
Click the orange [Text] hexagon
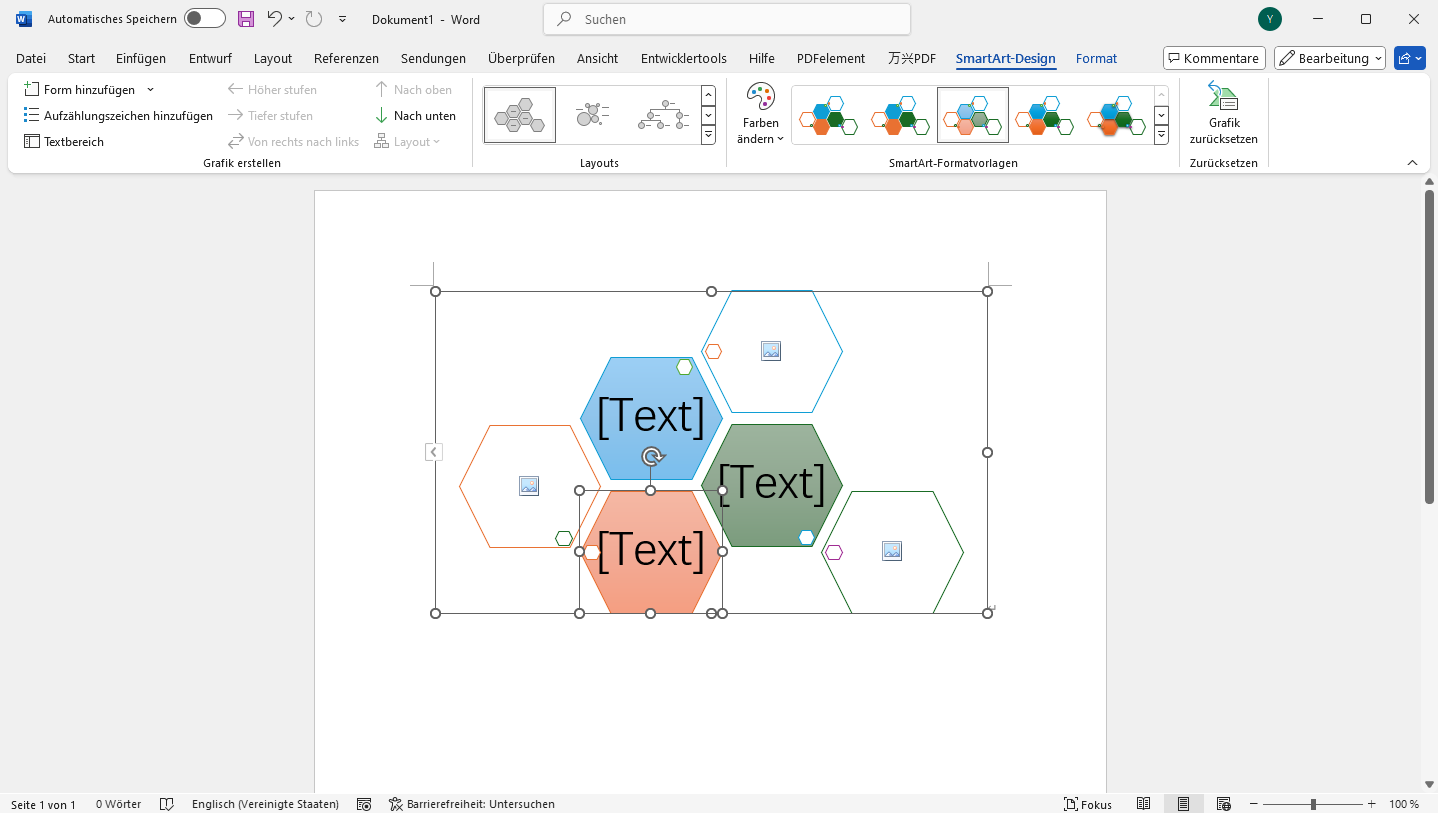[x=651, y=550]
